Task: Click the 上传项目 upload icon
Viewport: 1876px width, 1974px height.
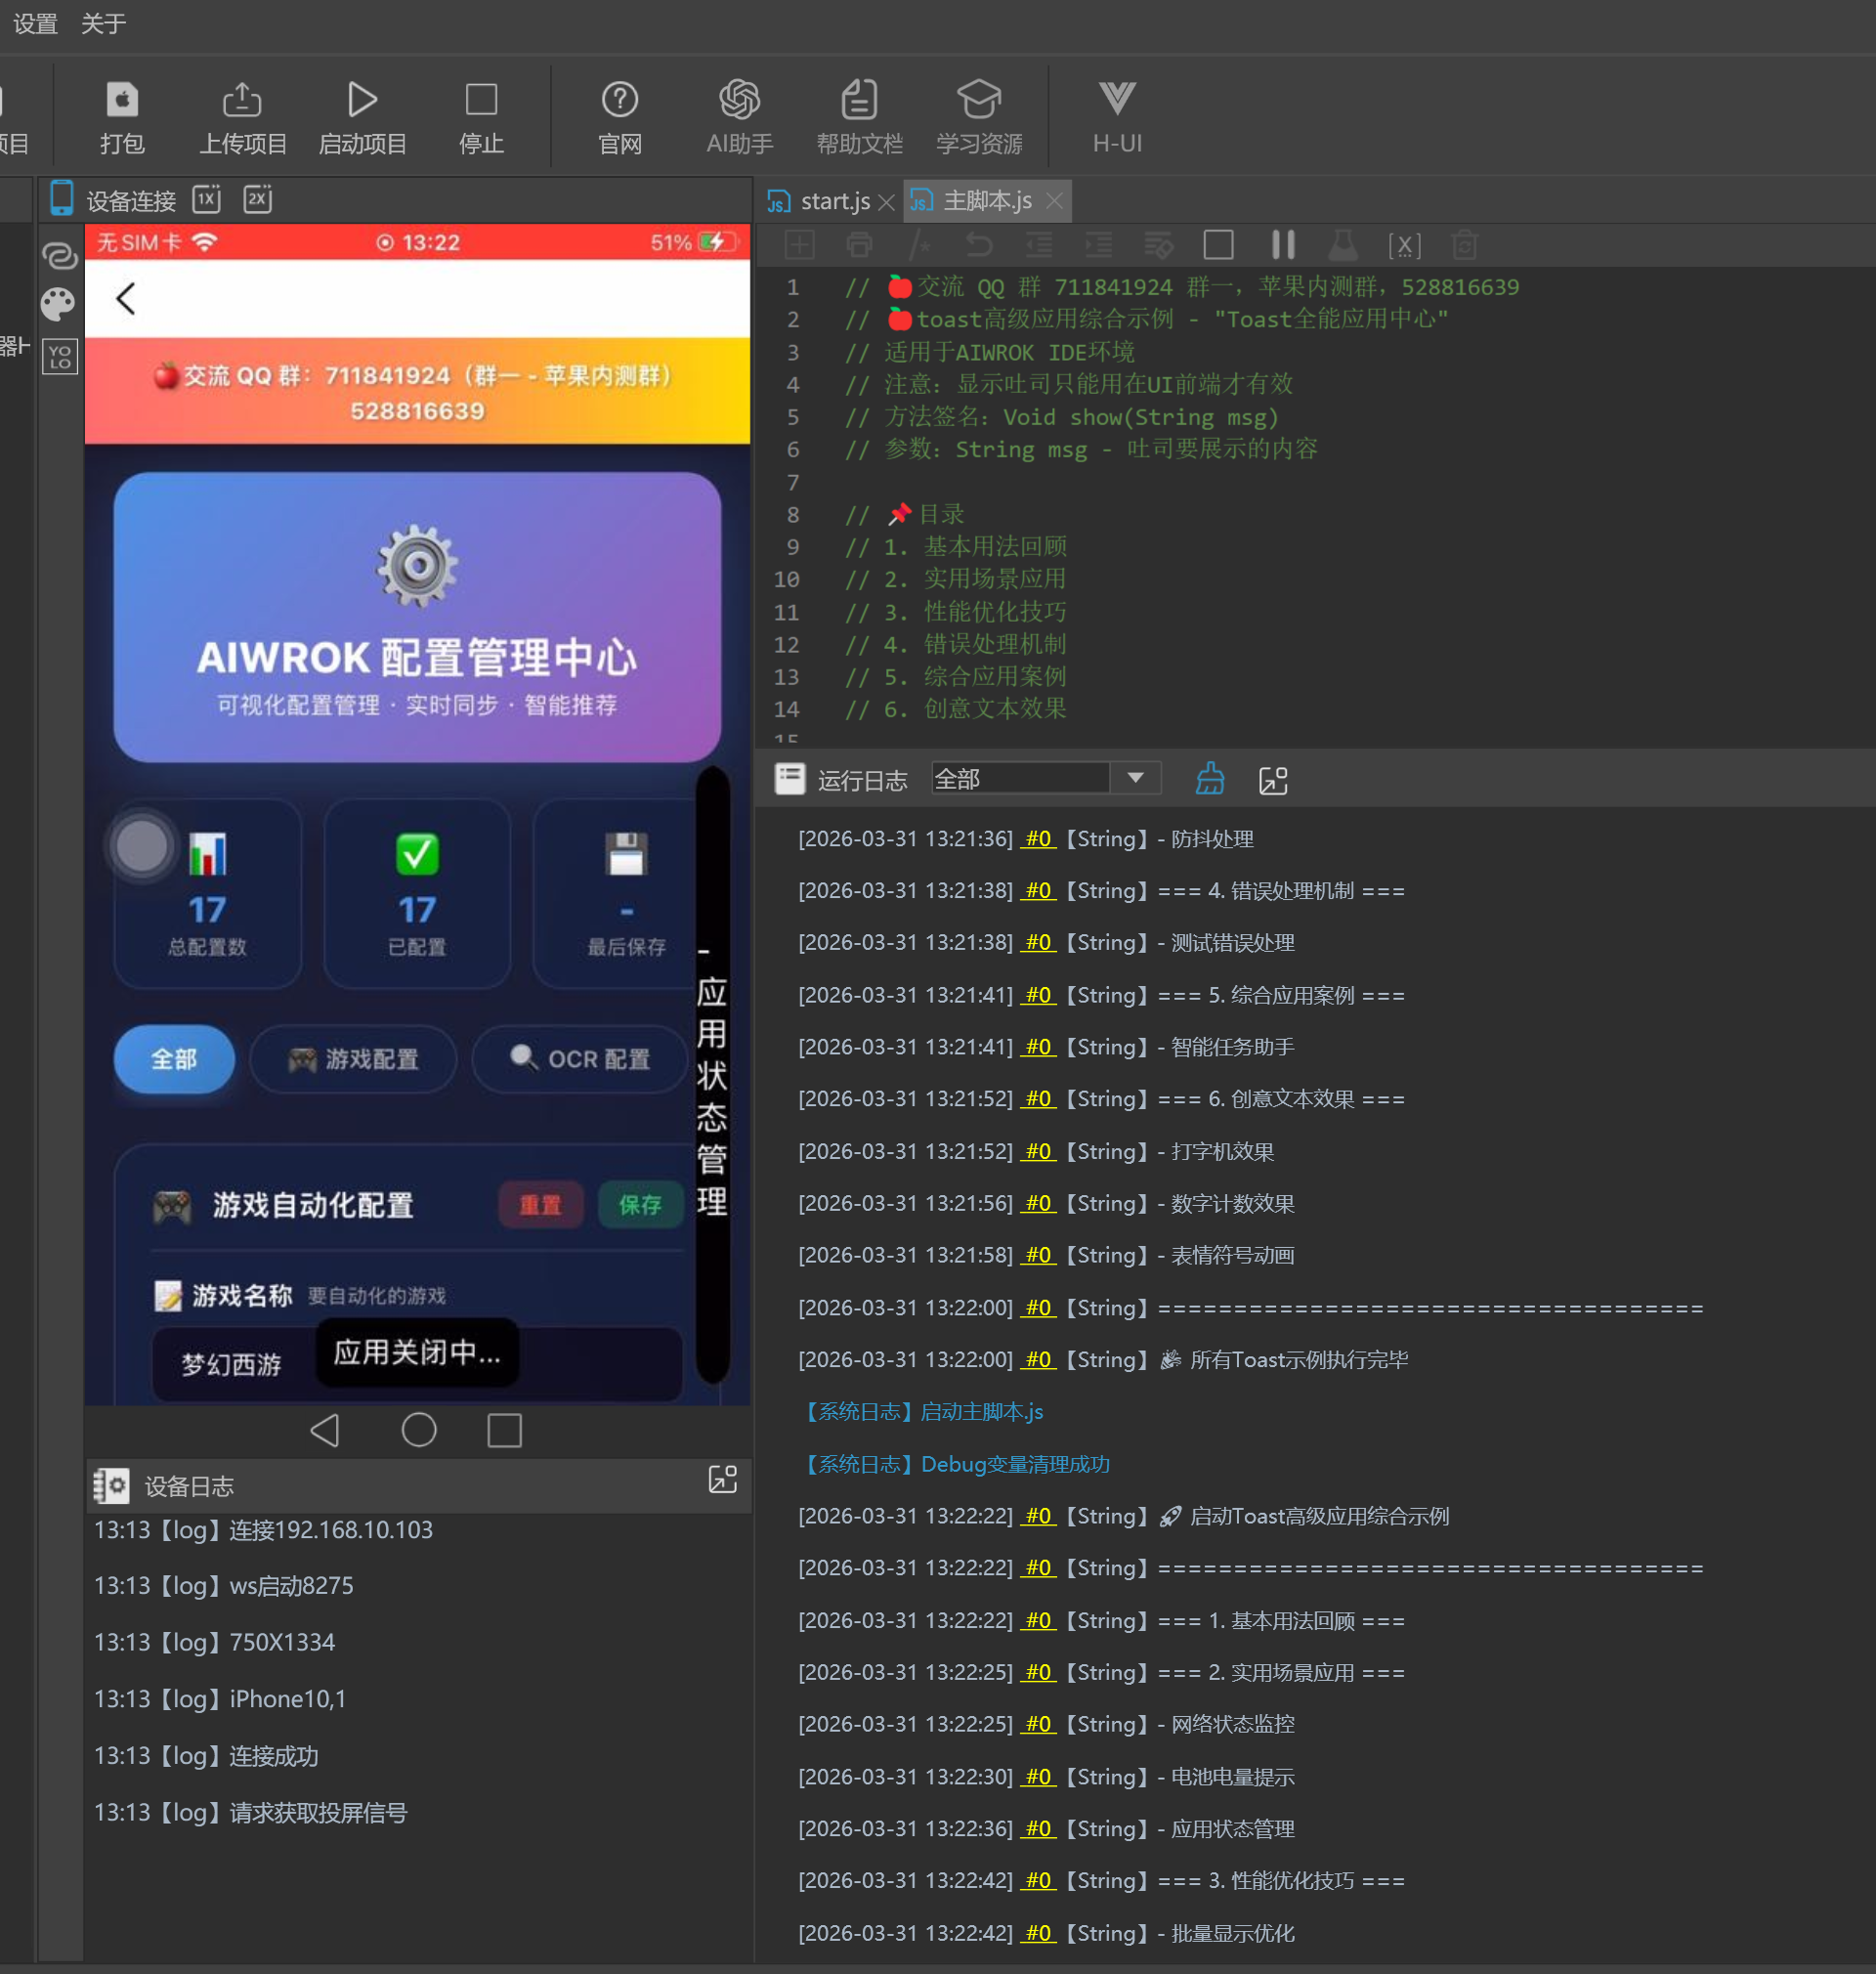Action: [x=242, y=101]
